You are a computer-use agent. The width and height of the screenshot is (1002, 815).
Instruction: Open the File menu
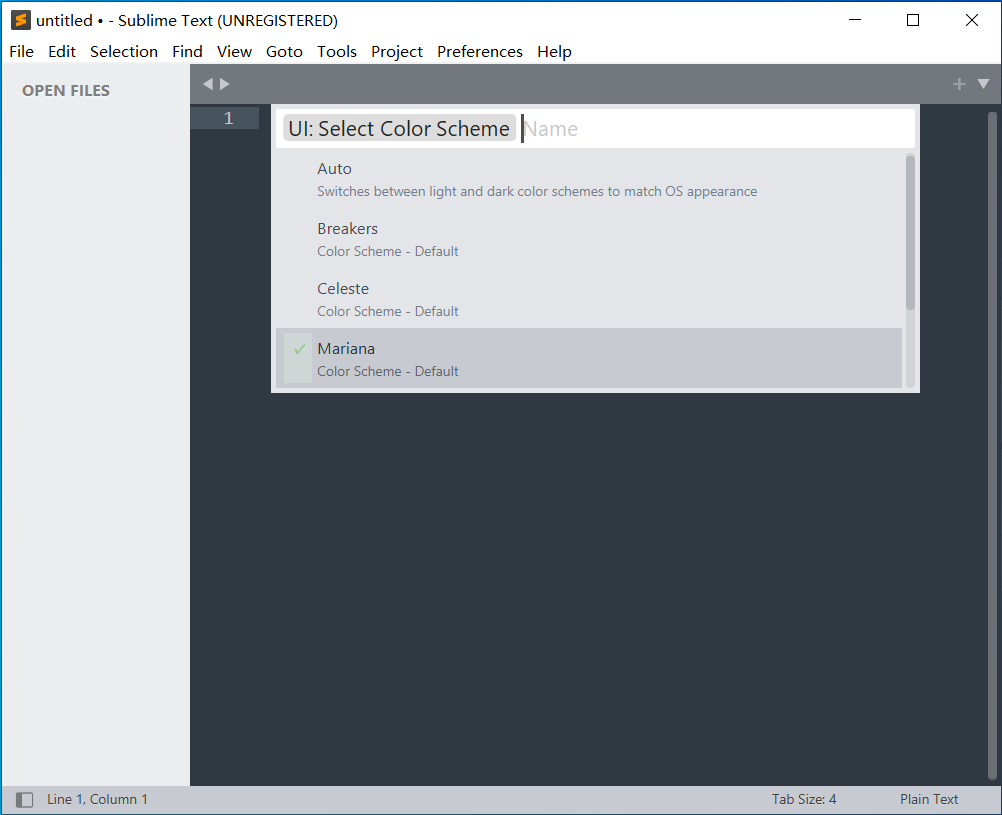coord(21,51)
